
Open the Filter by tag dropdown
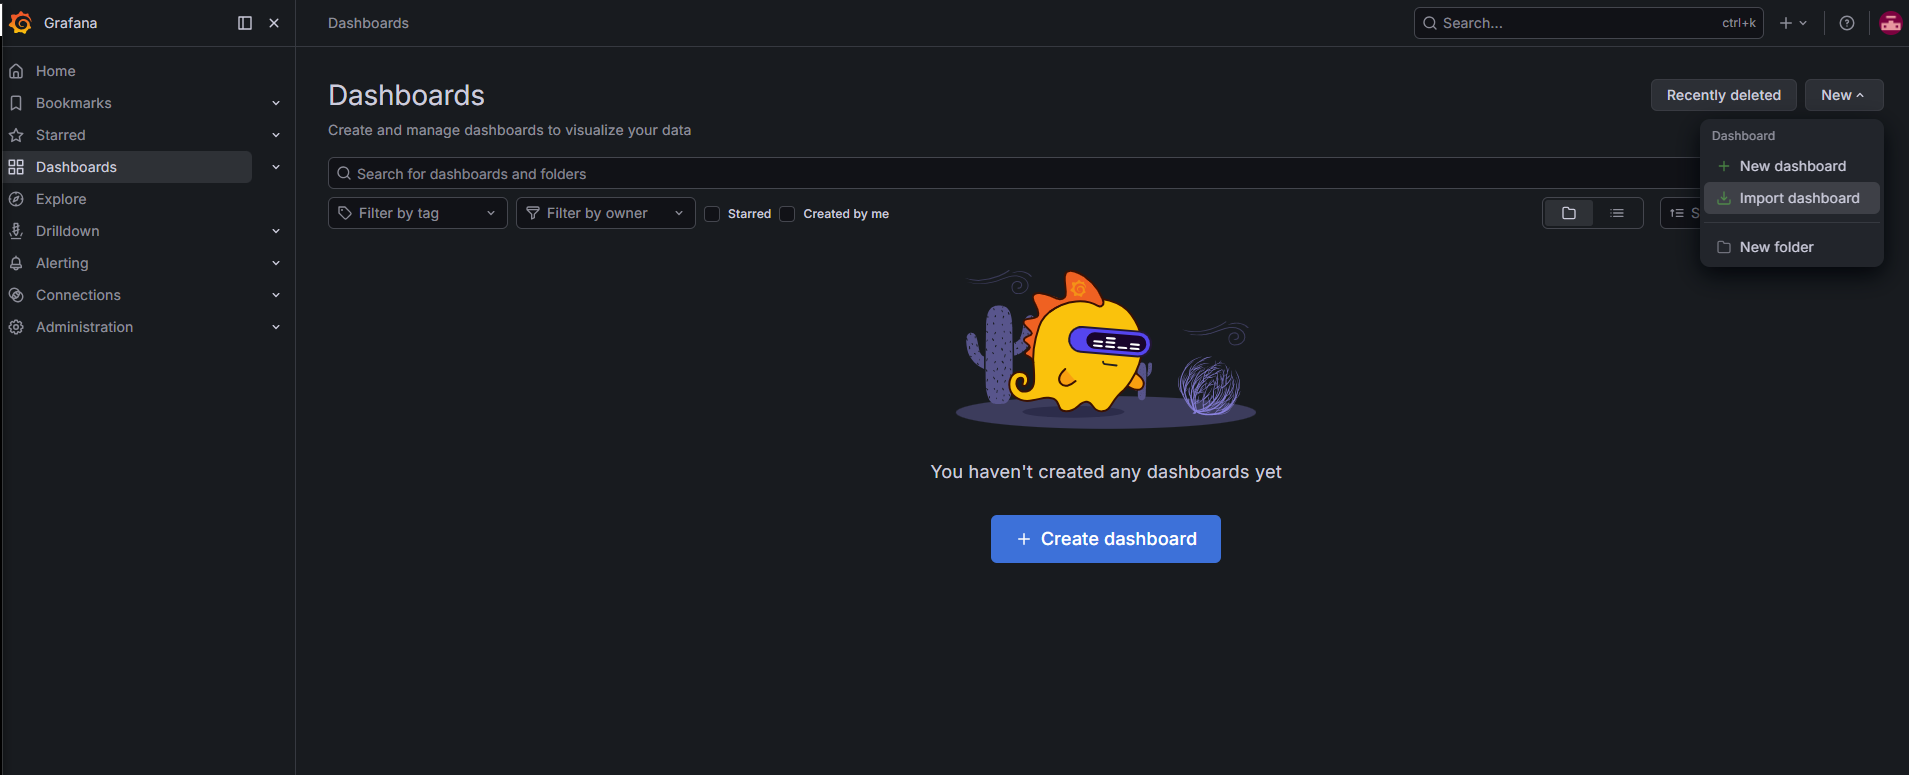418,213
